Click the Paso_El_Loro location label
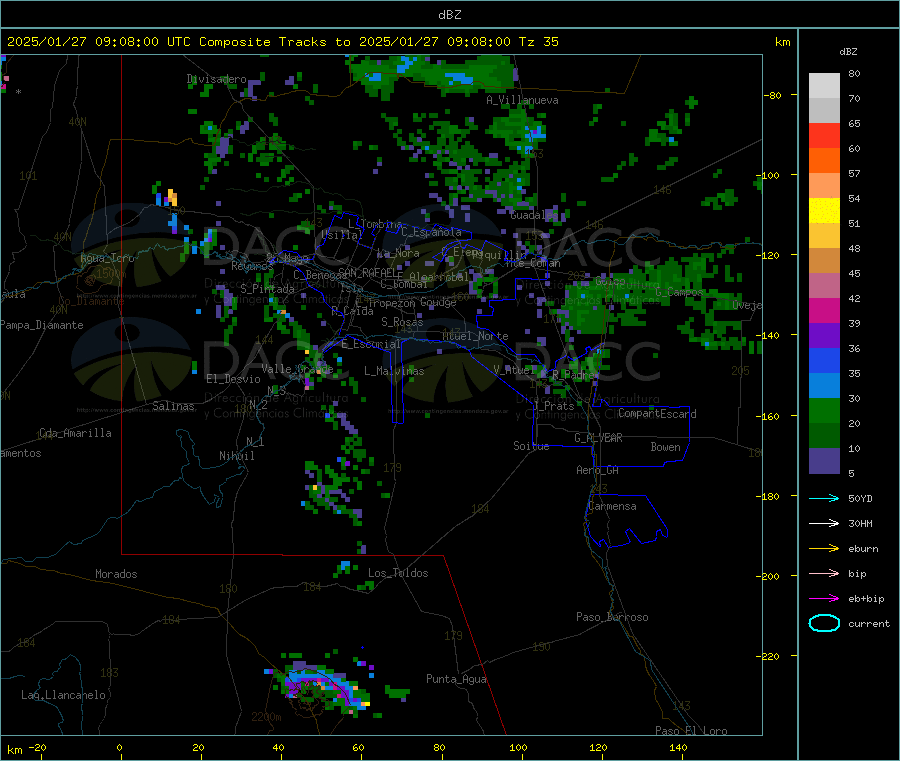Image resolution: width=900 pixels, height=761 pixels. (x=691, y=731)
